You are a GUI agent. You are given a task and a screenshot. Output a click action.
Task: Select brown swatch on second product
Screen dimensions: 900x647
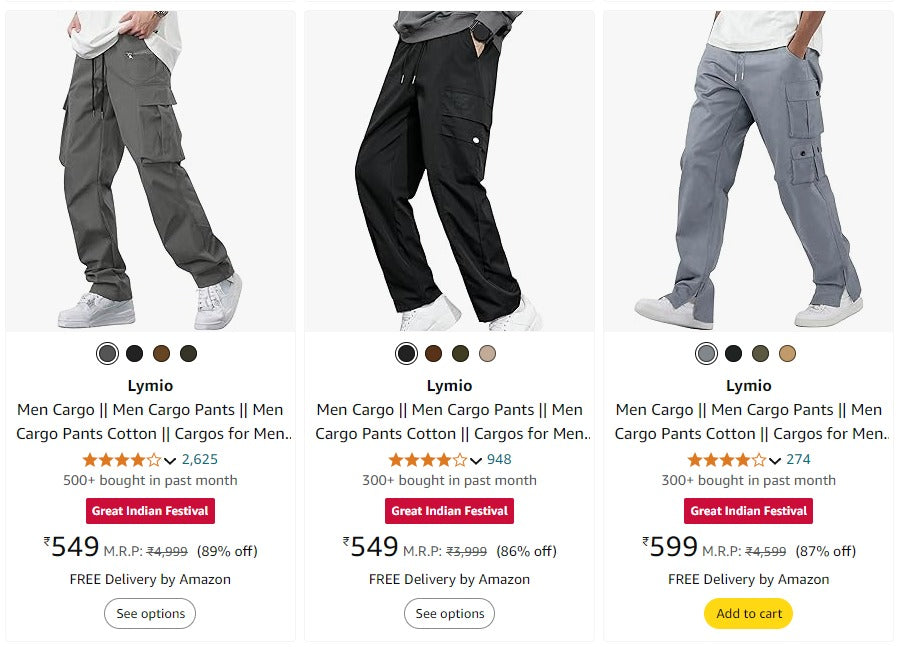433,353
